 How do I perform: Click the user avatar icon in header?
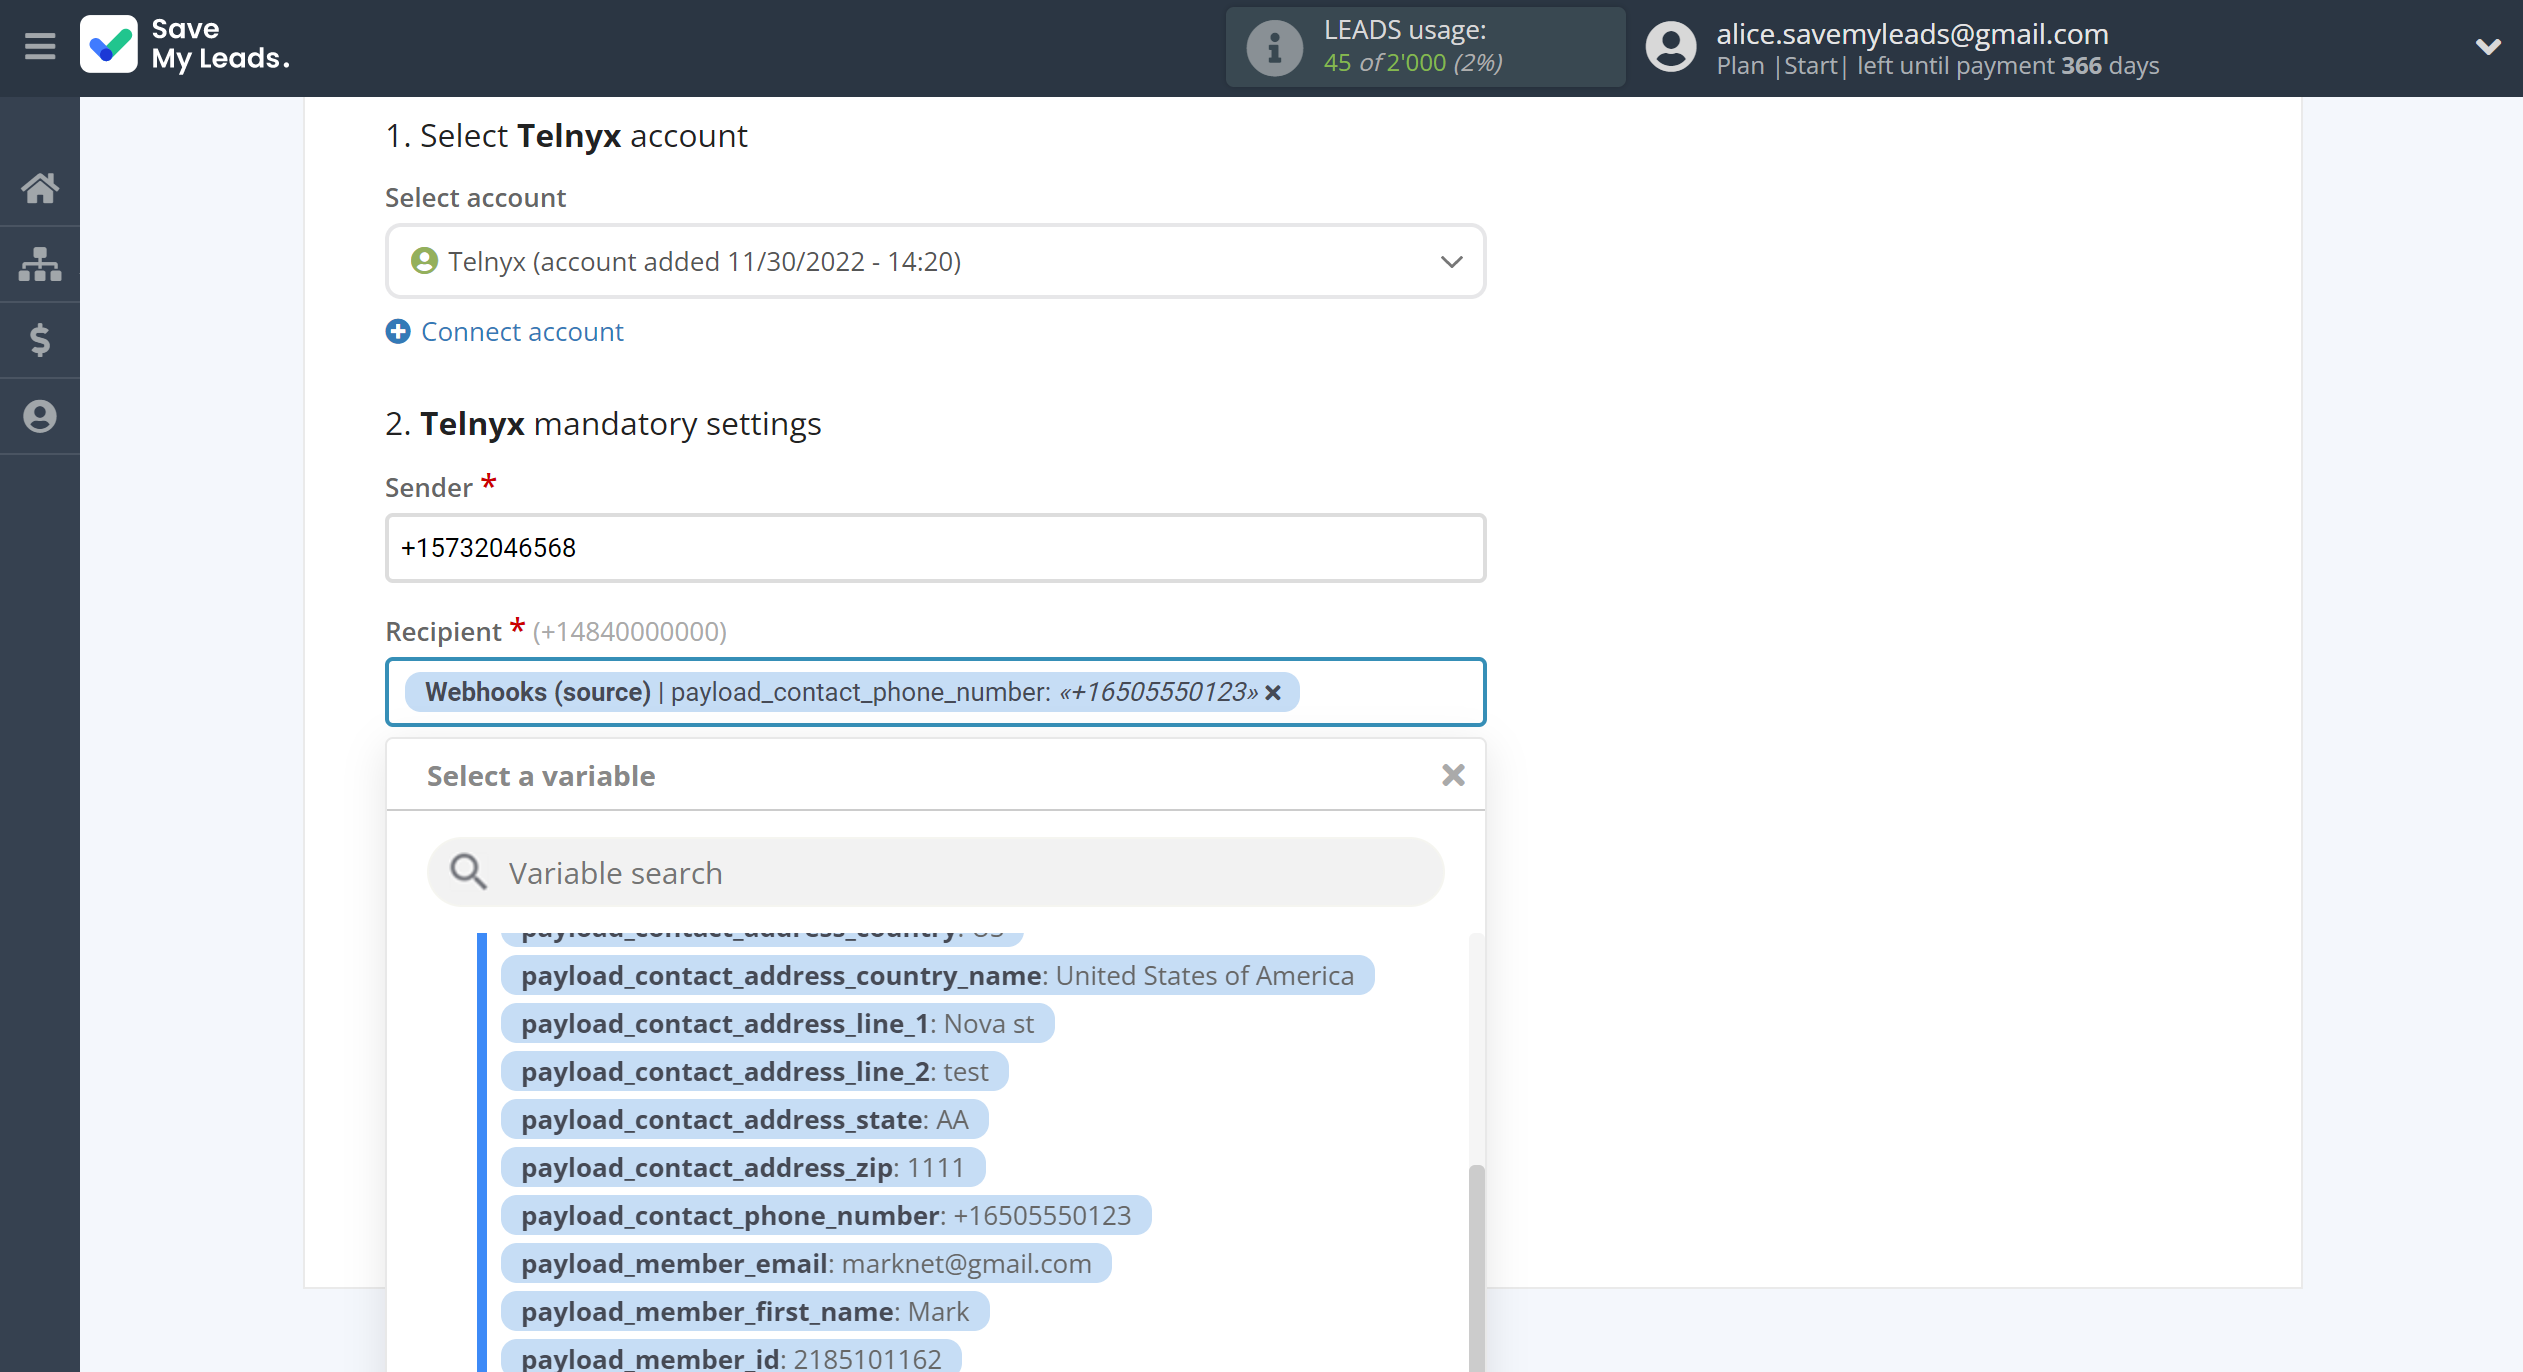pyautogui.click(x=1671, y=47)
